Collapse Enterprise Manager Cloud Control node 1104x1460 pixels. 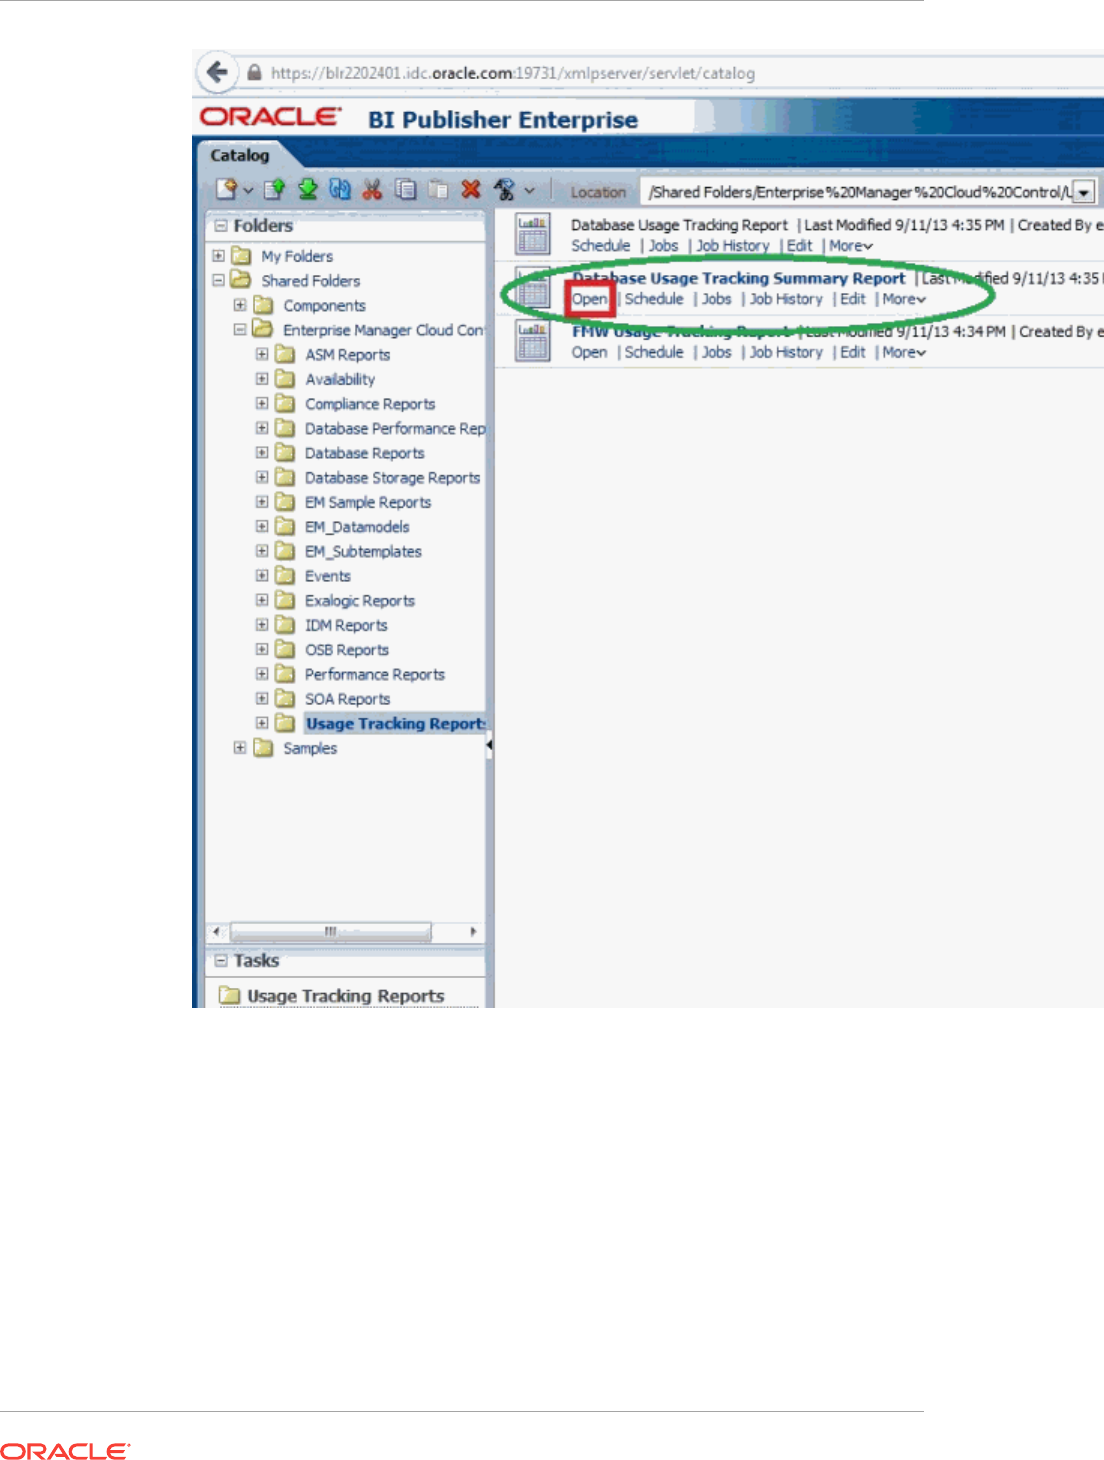[240, 330]
